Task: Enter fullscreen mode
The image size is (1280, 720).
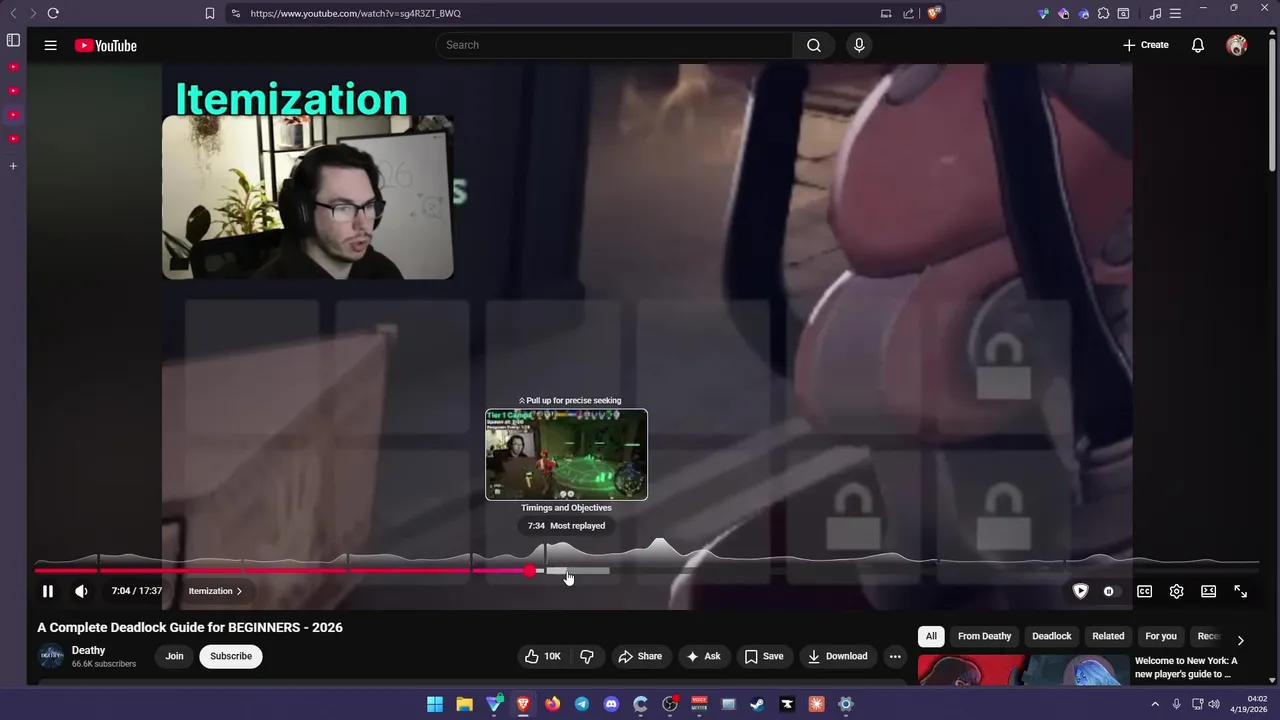Action: point(1240,591)
